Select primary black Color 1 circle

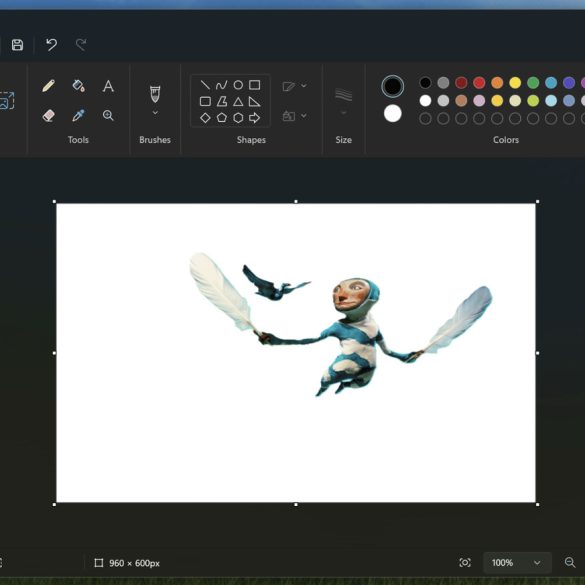point(392,86)
